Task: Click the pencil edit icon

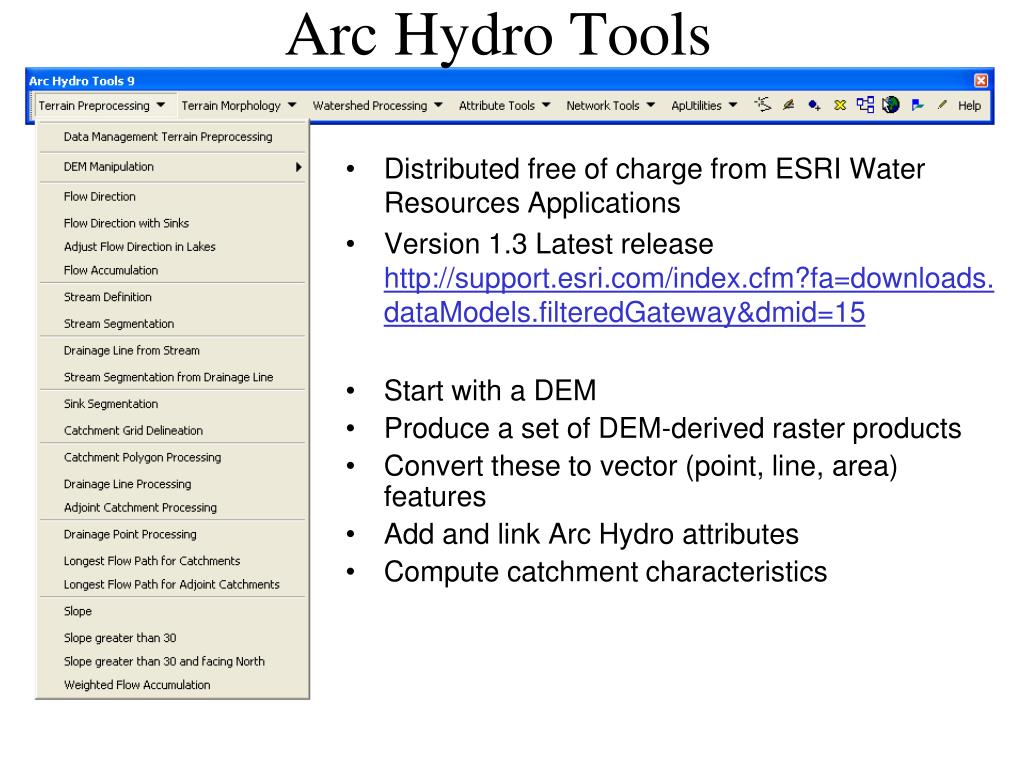Action: pyautogui.click(x=942, y=104)
